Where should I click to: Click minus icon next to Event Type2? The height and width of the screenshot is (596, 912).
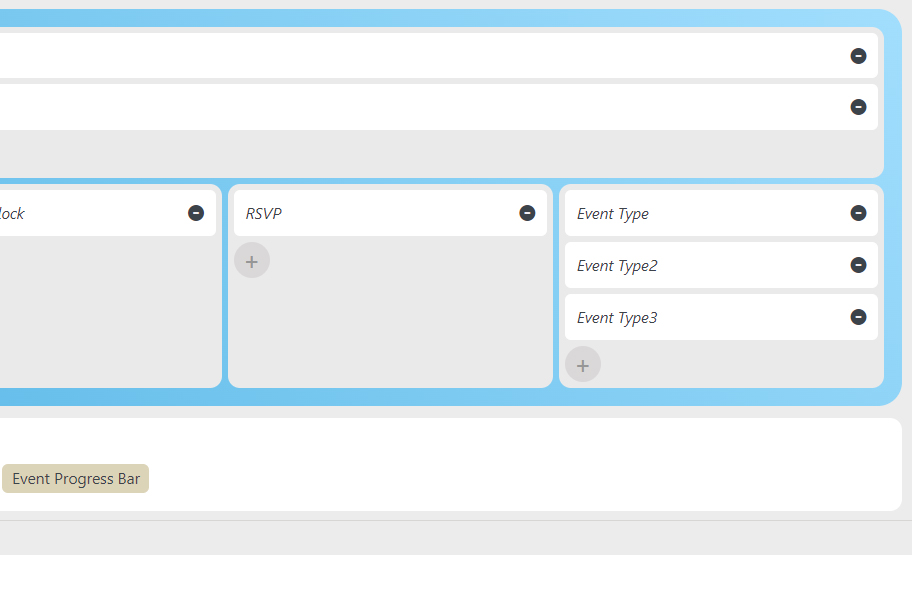[858, 265]
